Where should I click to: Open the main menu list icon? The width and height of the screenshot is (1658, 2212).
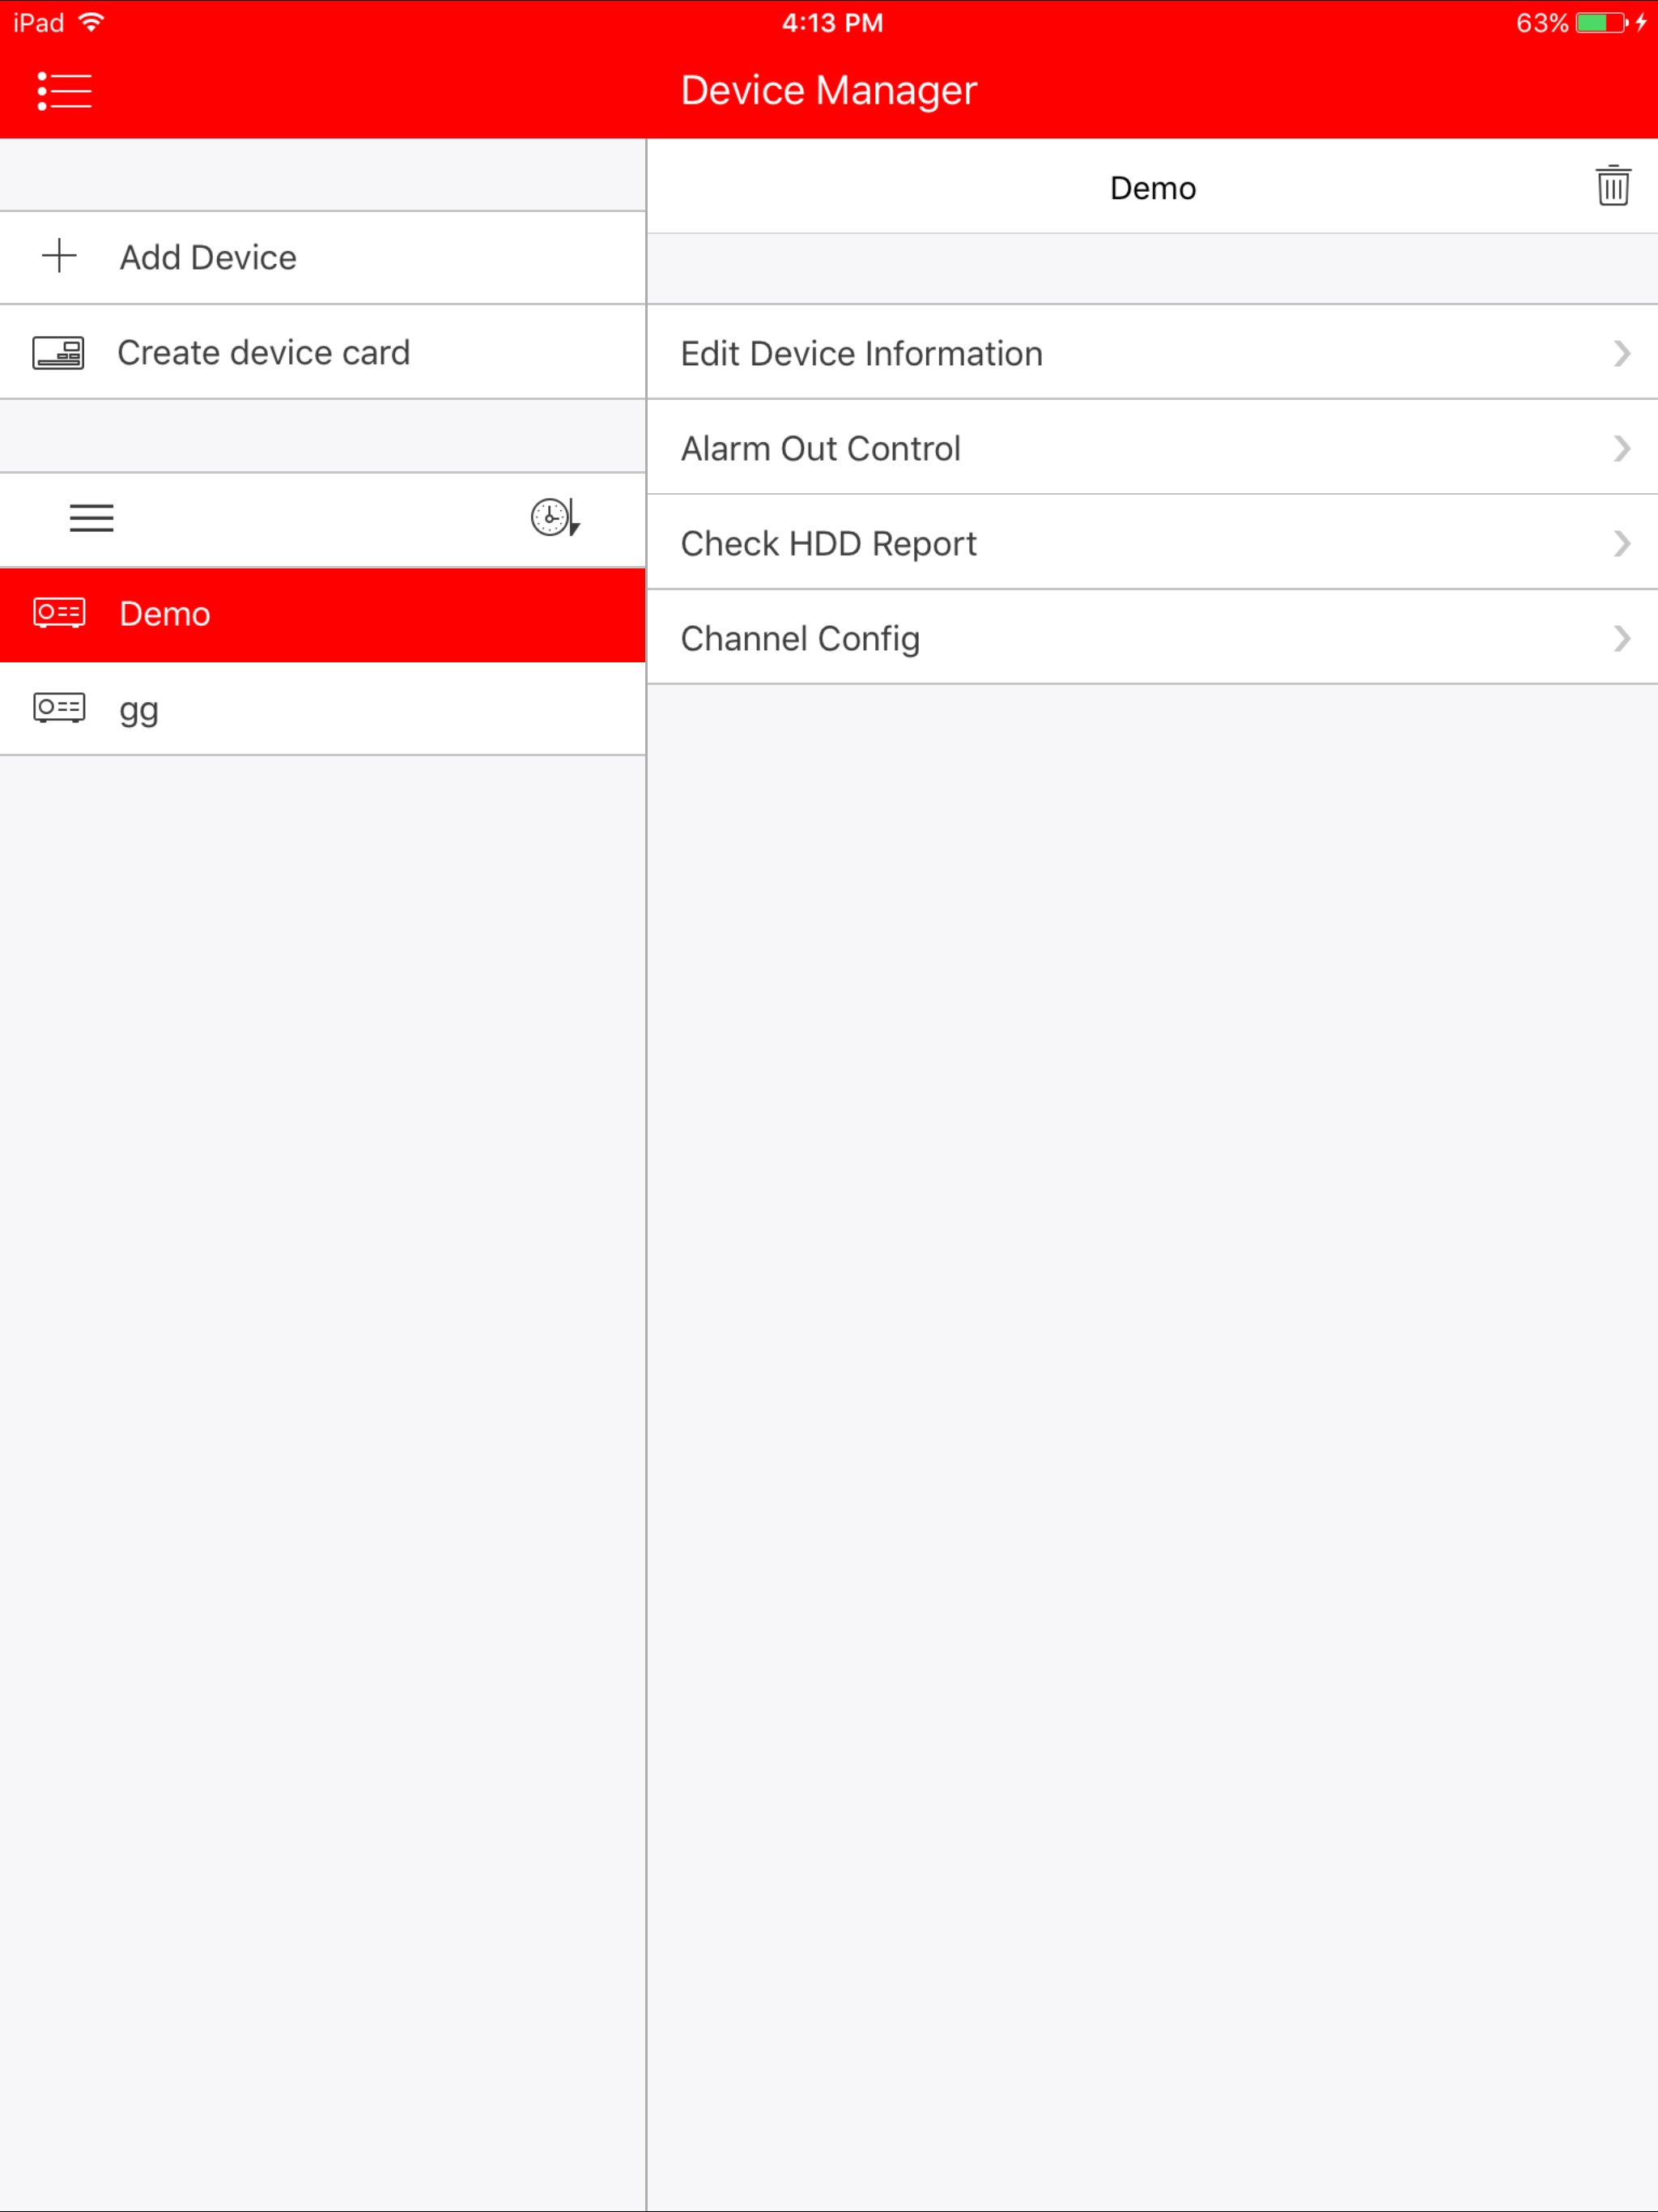click(x=64, y=91)
